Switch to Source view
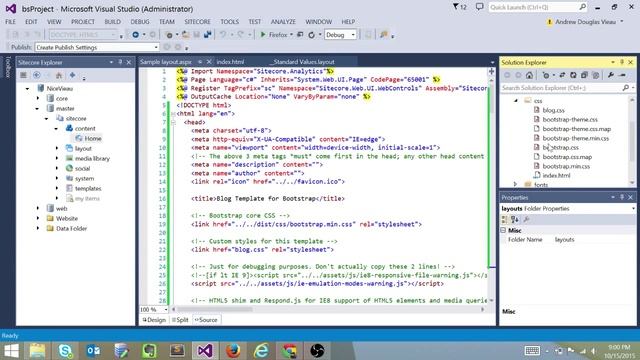 206,320
